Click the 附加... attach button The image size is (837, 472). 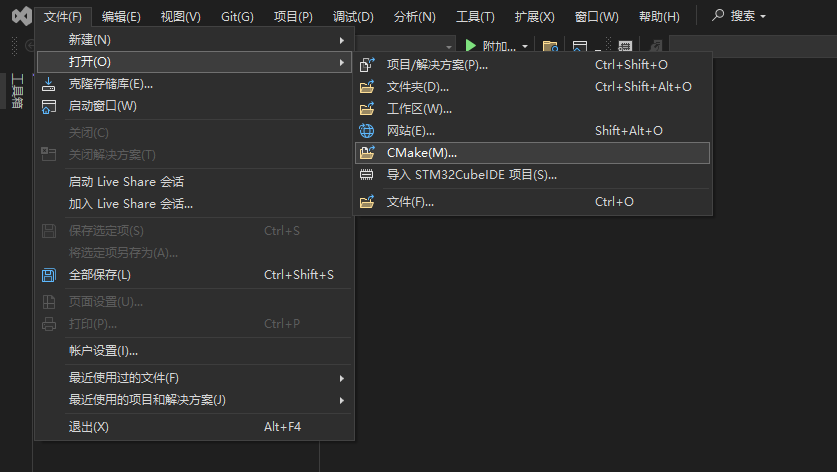499,45
